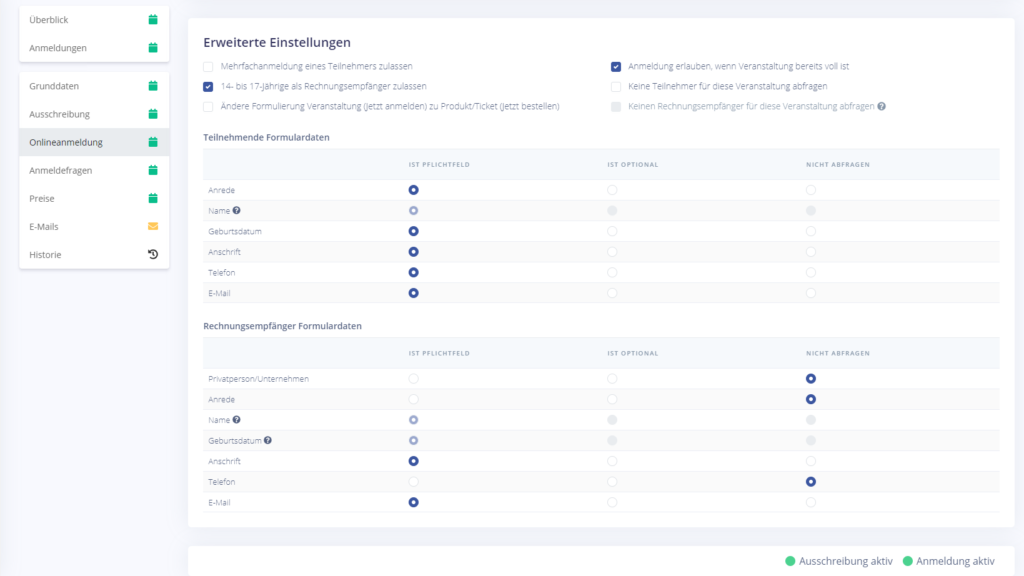The height and width of the screenshot is (576, 1024).
Task: Click the calendar icon beside Überblick
Action: 153,19
